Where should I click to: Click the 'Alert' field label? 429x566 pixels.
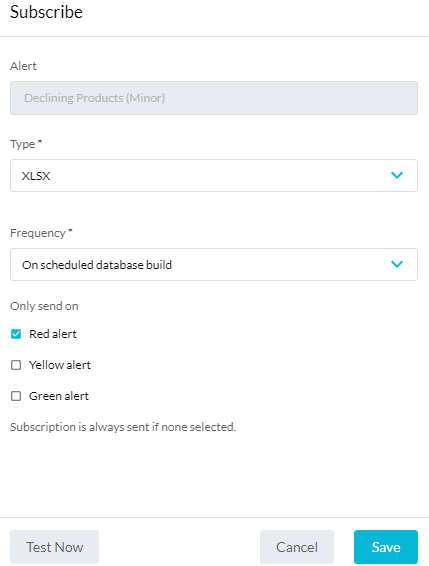(x=23, y=66)
